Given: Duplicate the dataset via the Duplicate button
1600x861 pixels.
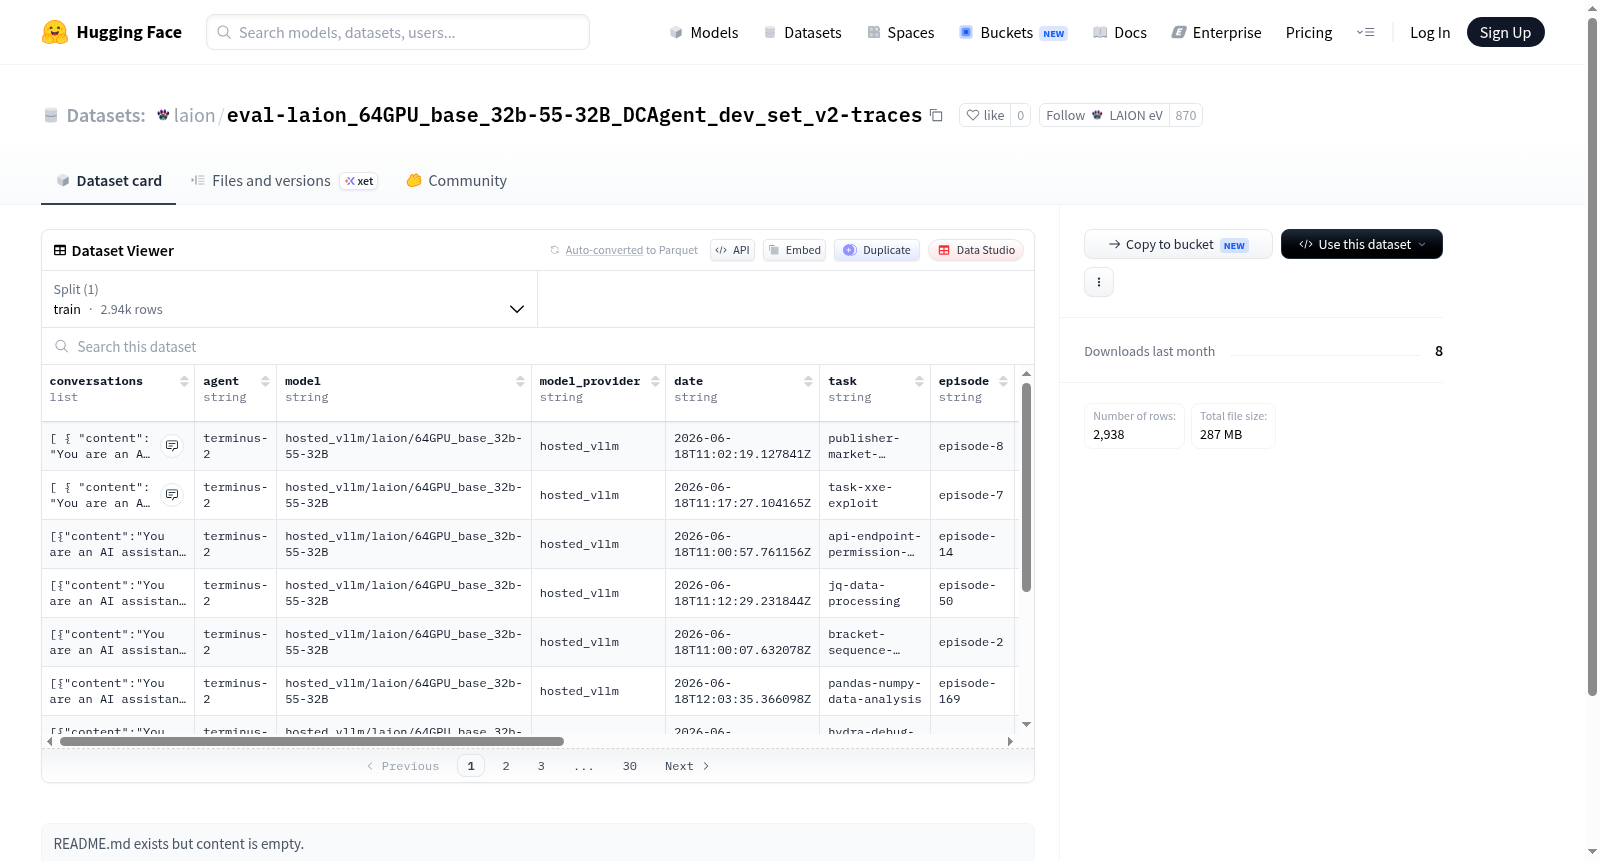Looking at the screenshot, I should click(x=877, y=250).
